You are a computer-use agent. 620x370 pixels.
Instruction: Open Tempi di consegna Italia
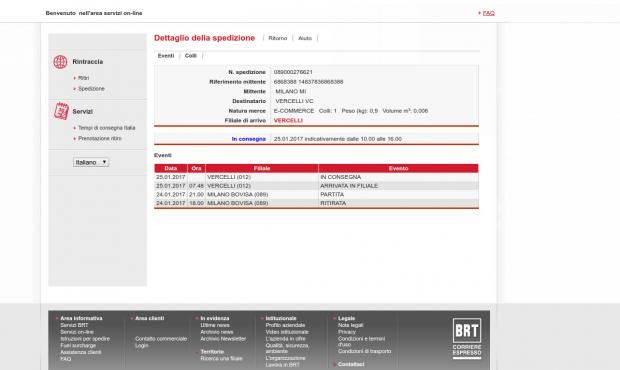pos(107,128)
